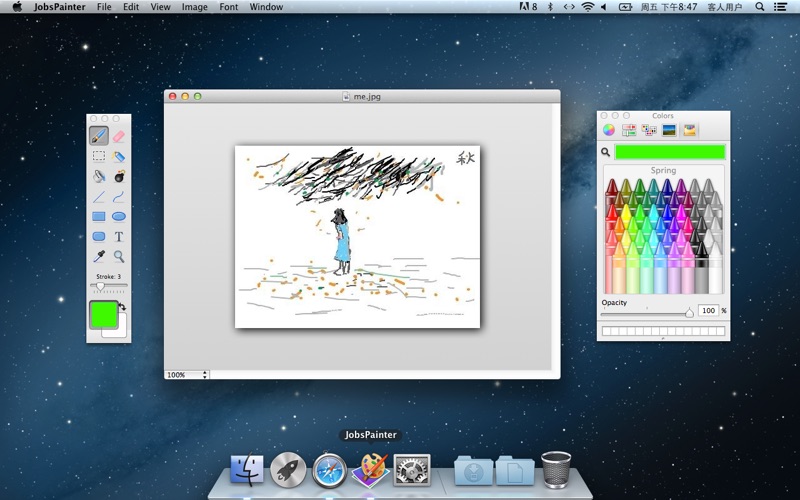Click the volume speaker icon in menu bar
This screenshot has width=800, height=500.
[604, 7]
